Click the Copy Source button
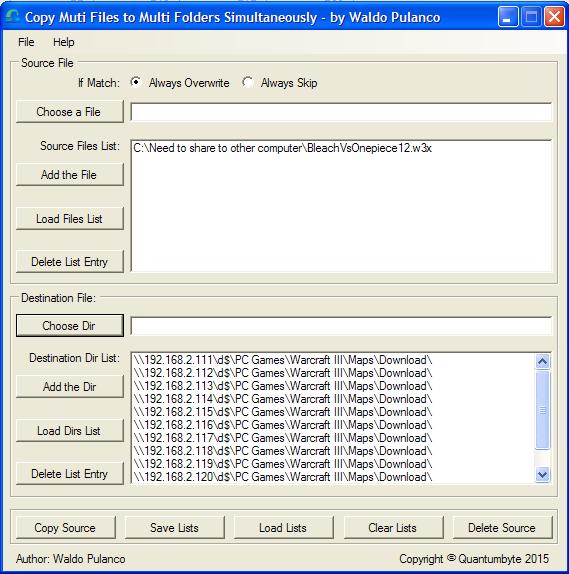 click(x=65, y=528)
